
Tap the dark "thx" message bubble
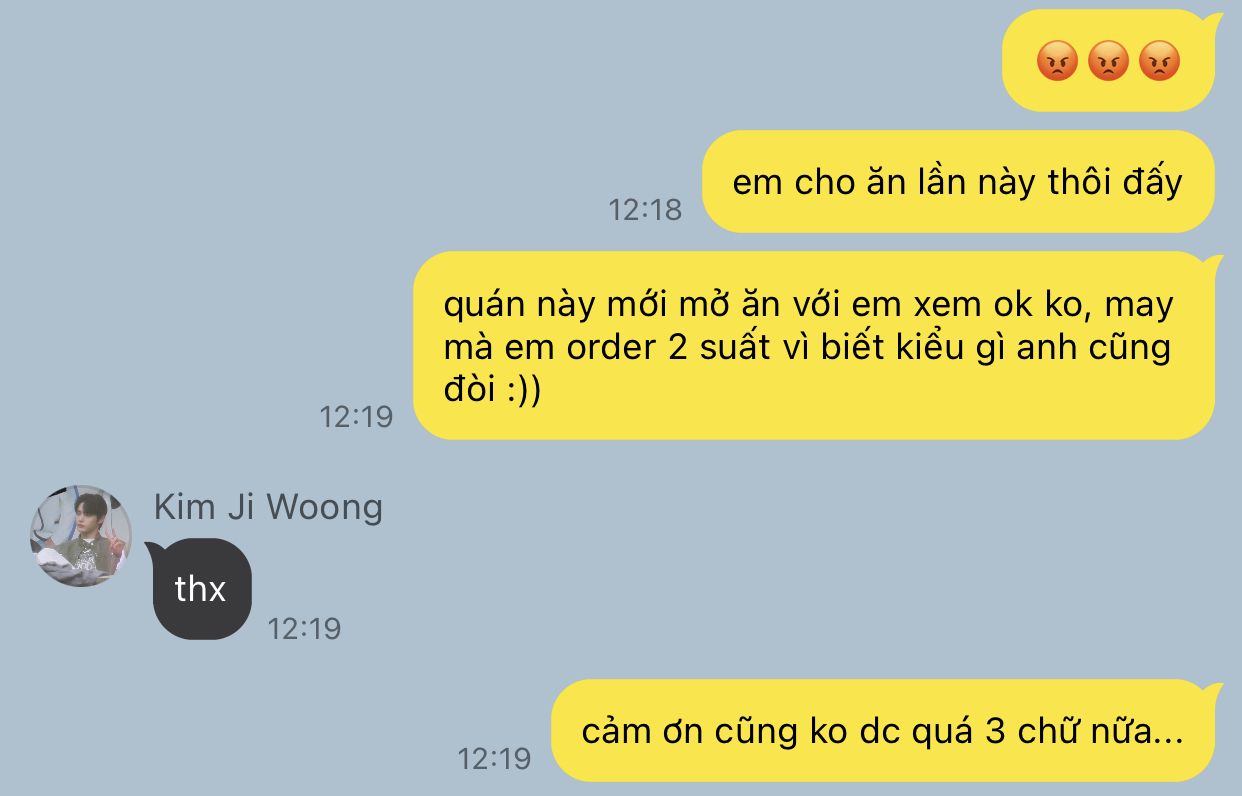pos(202,589)
